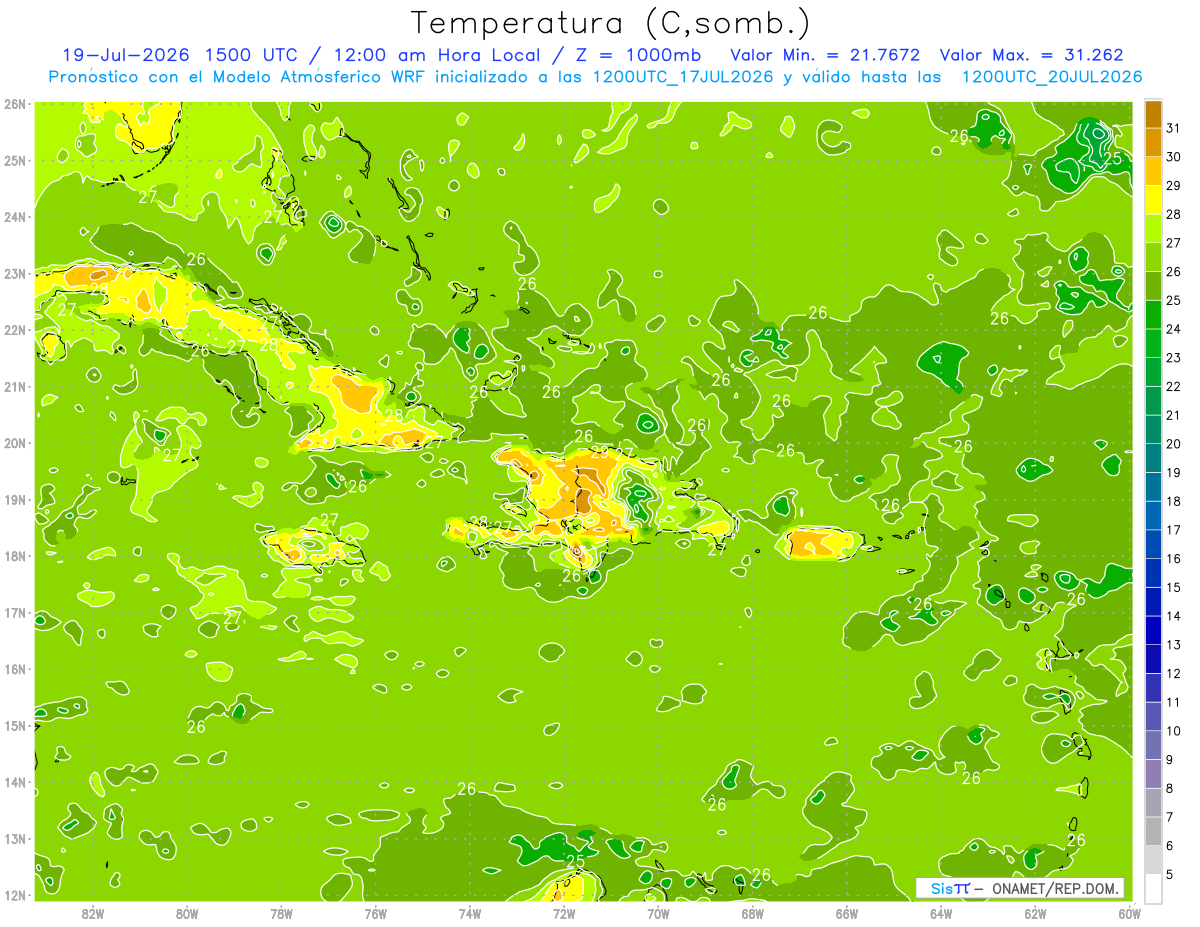Click the '1200UTC_17JUL2026' initialization time text

click(x=683, y=77)
